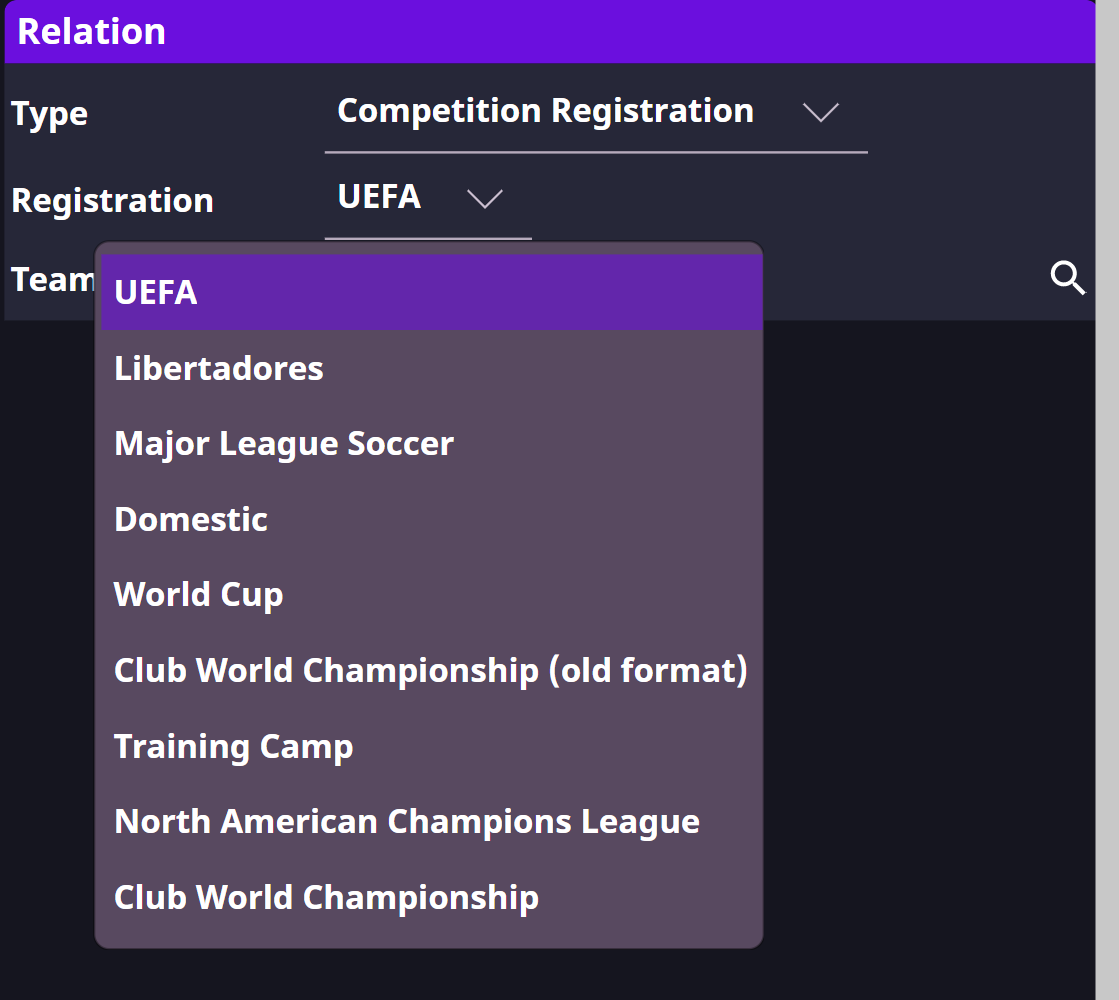Click the Team field label
1119x1000 pixels.
click(52, 279)
